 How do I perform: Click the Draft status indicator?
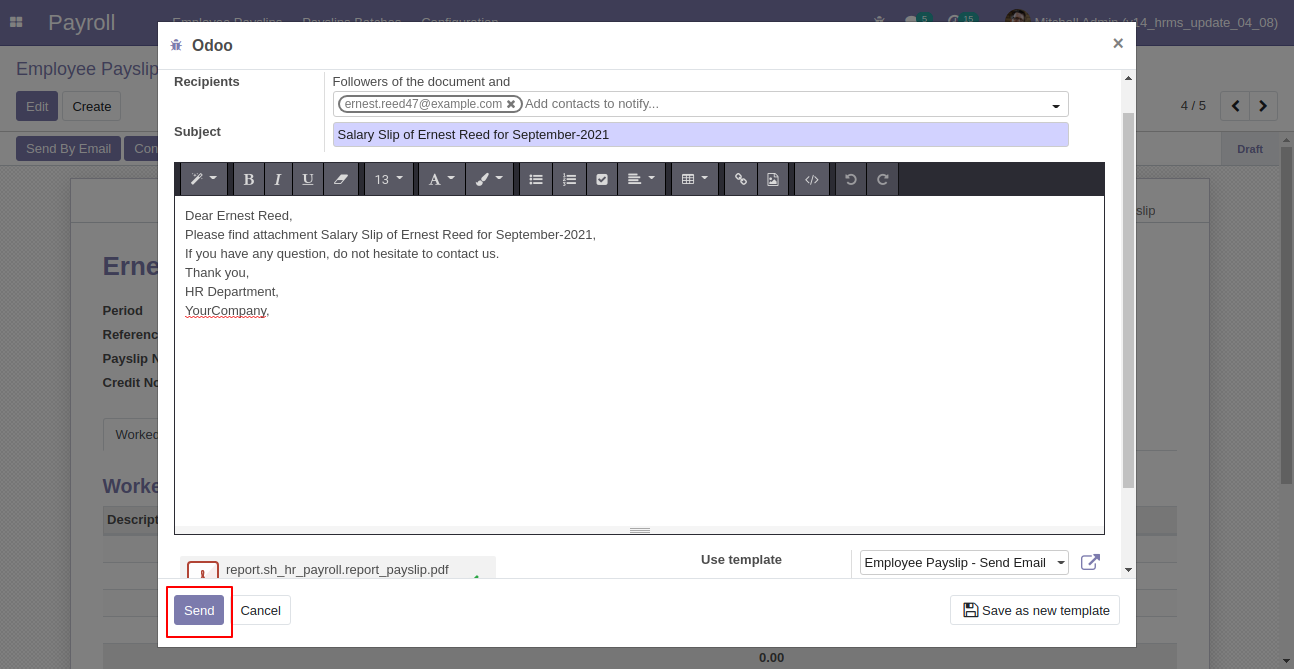click(1250, 149)
